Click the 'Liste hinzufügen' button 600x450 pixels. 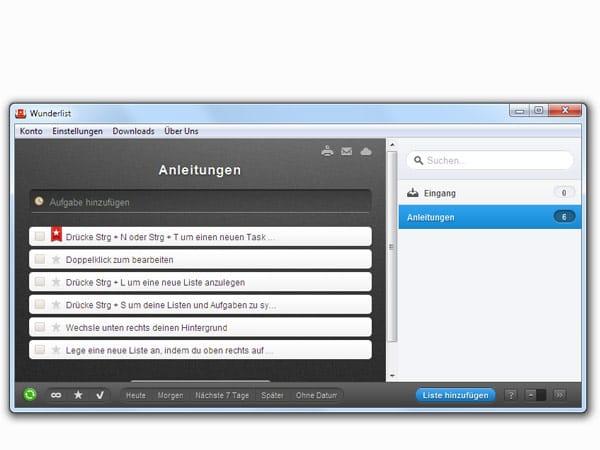click(455, 395)
